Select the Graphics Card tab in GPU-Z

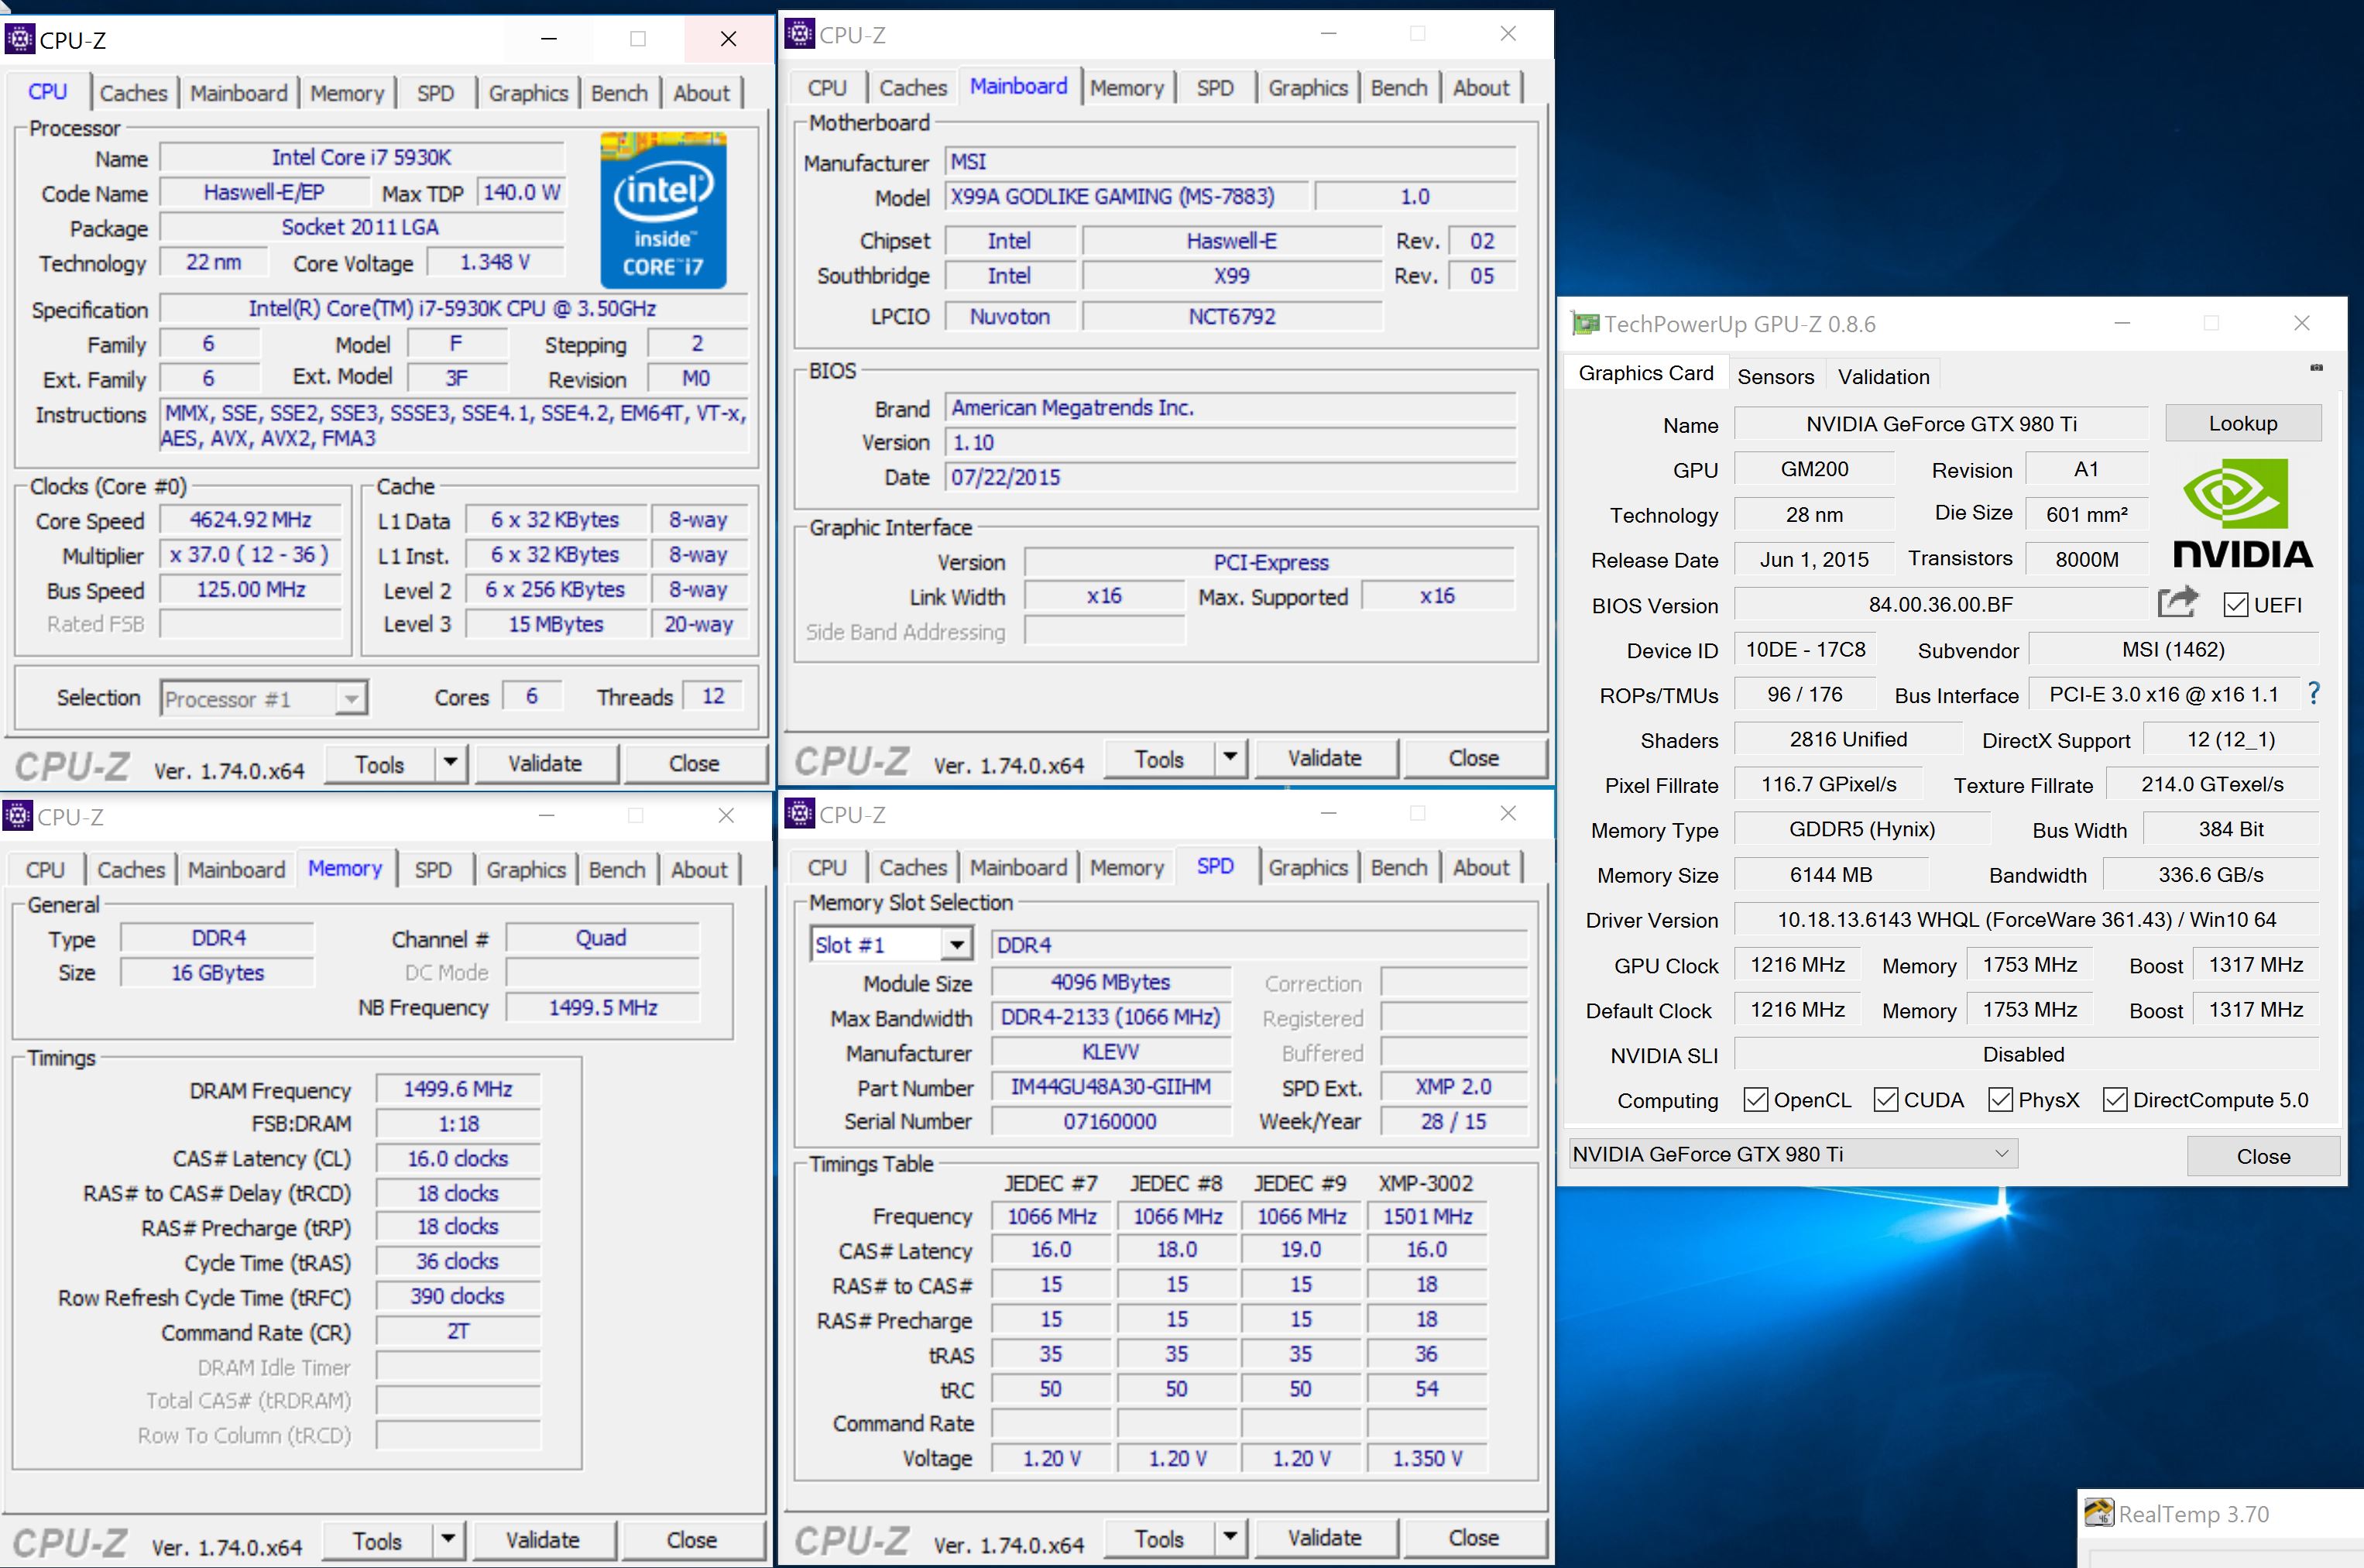point(1645,373)
